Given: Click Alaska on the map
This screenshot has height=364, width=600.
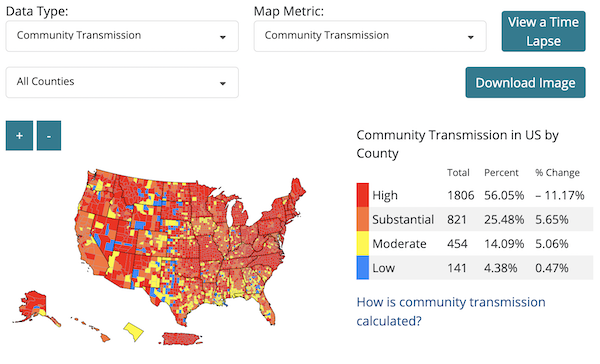Looking at the screenshot, I should 34,305.
